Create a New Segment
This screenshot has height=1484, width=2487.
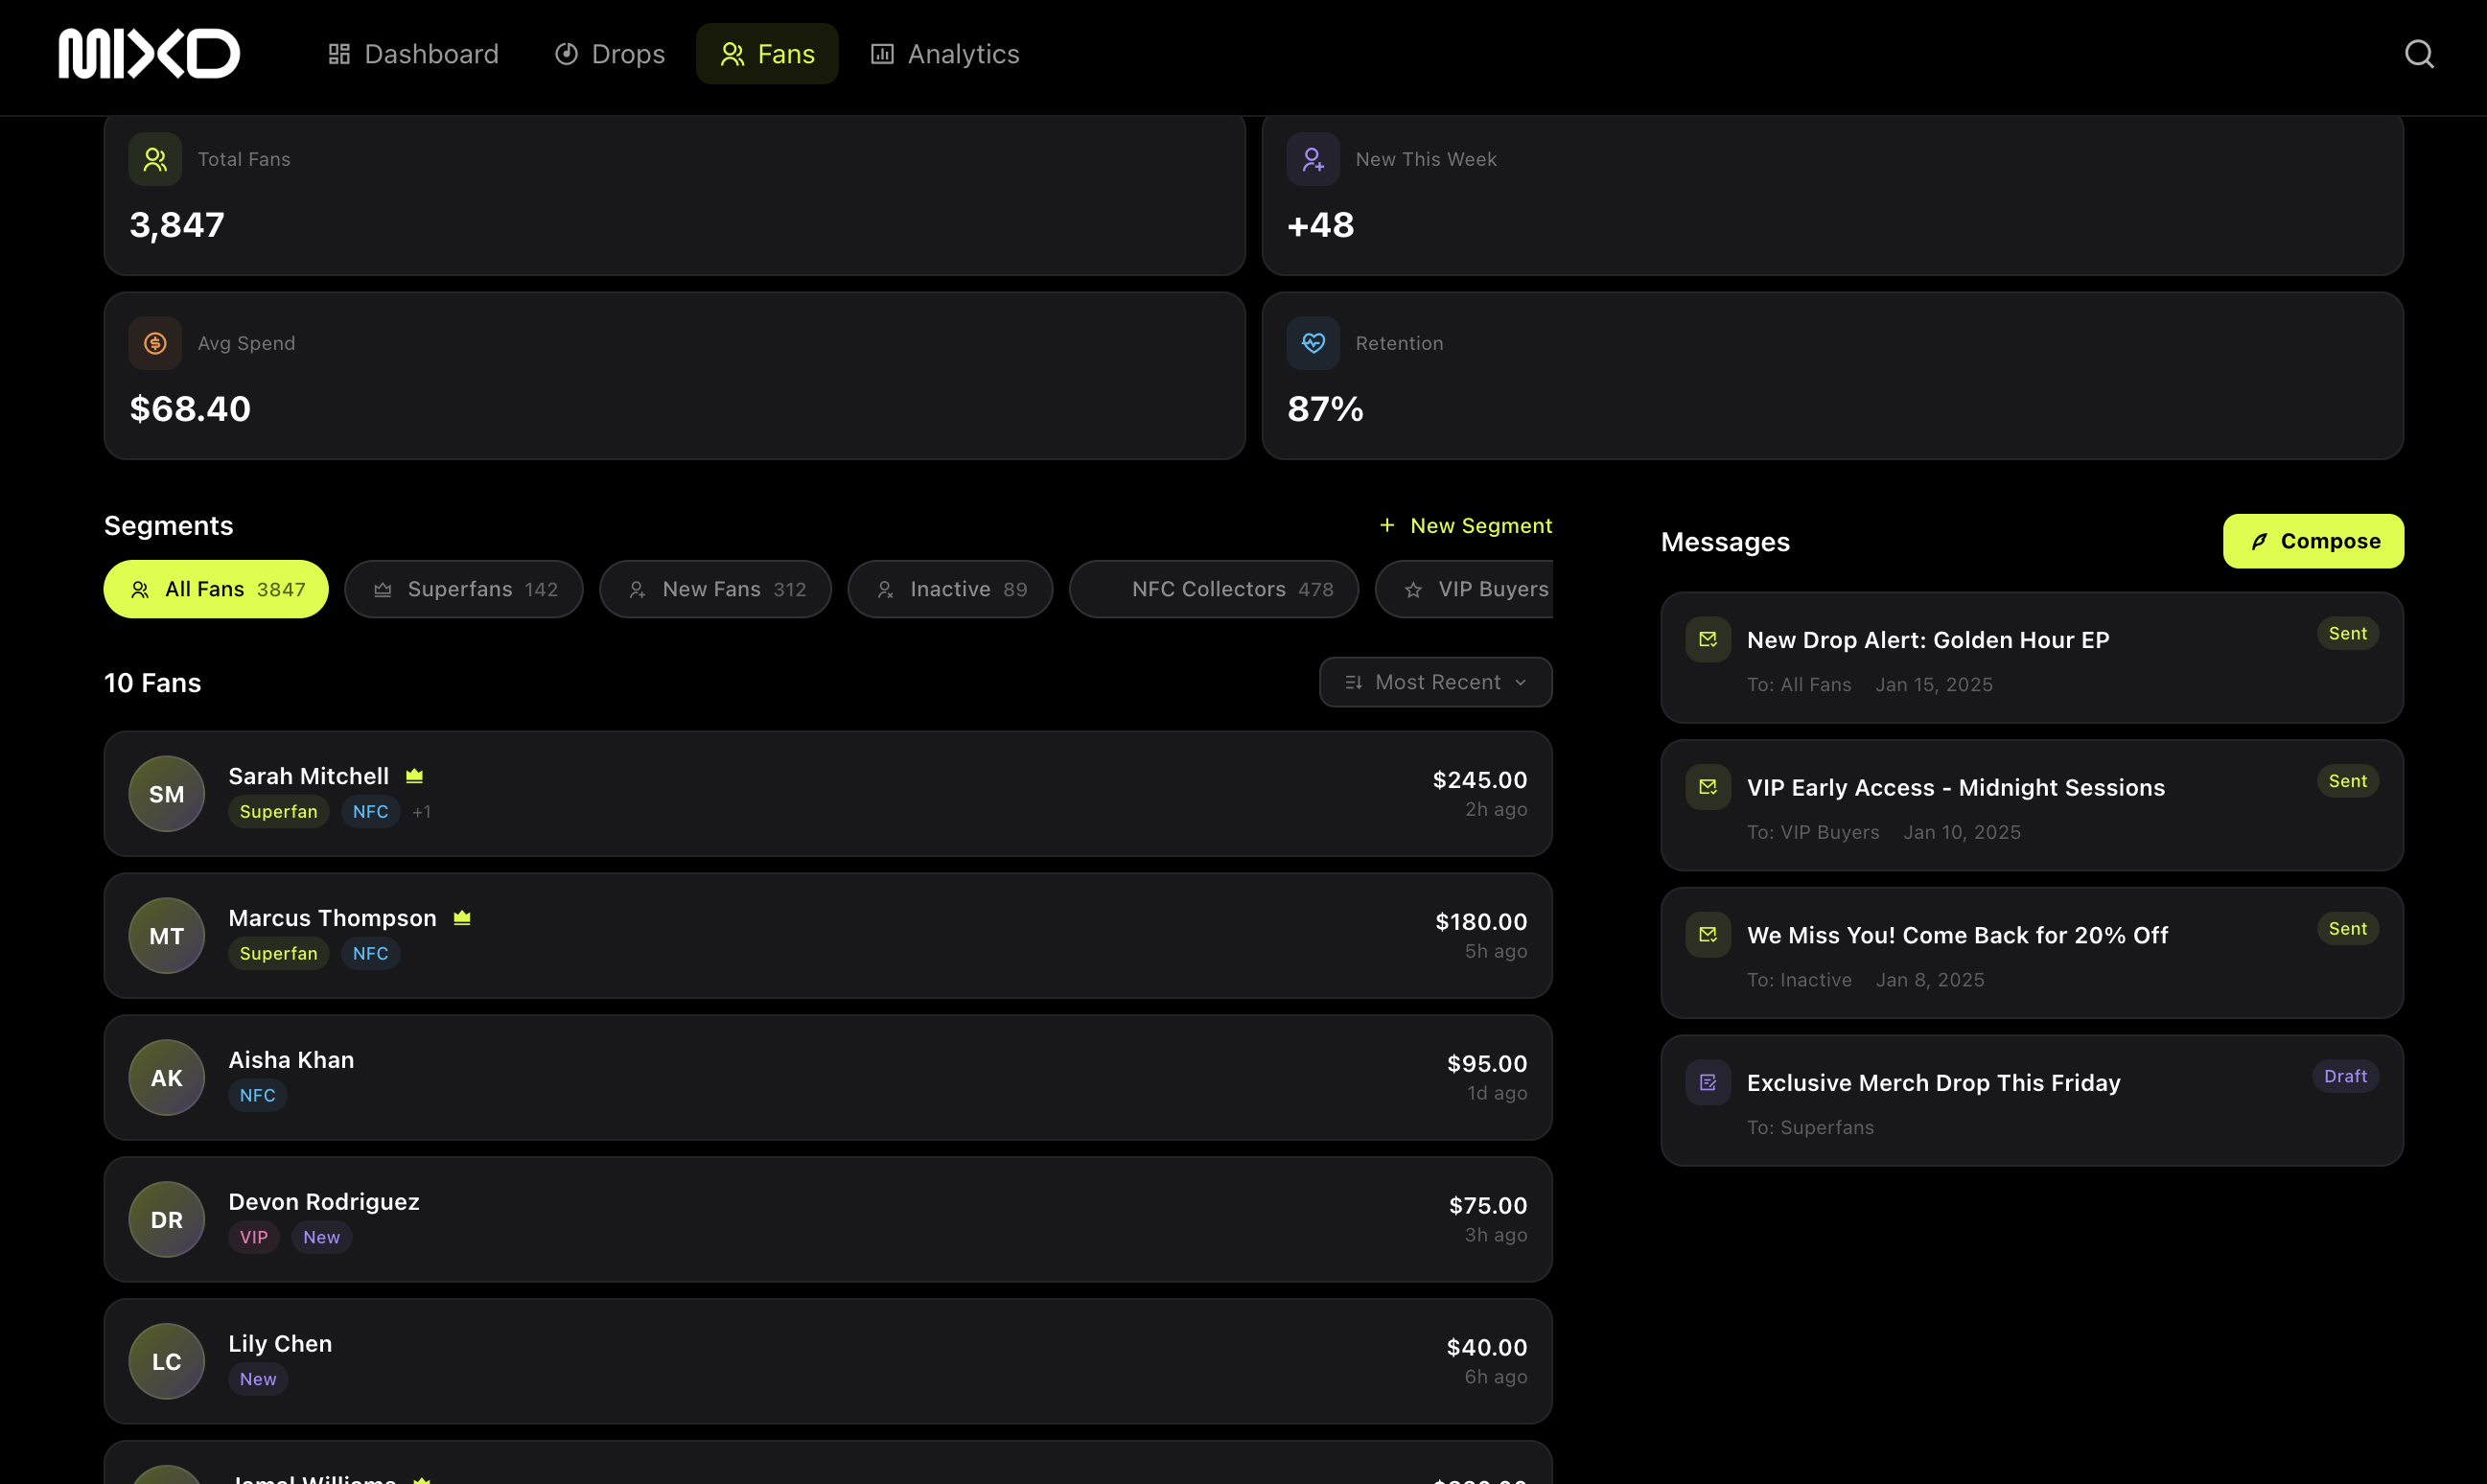1465,525
